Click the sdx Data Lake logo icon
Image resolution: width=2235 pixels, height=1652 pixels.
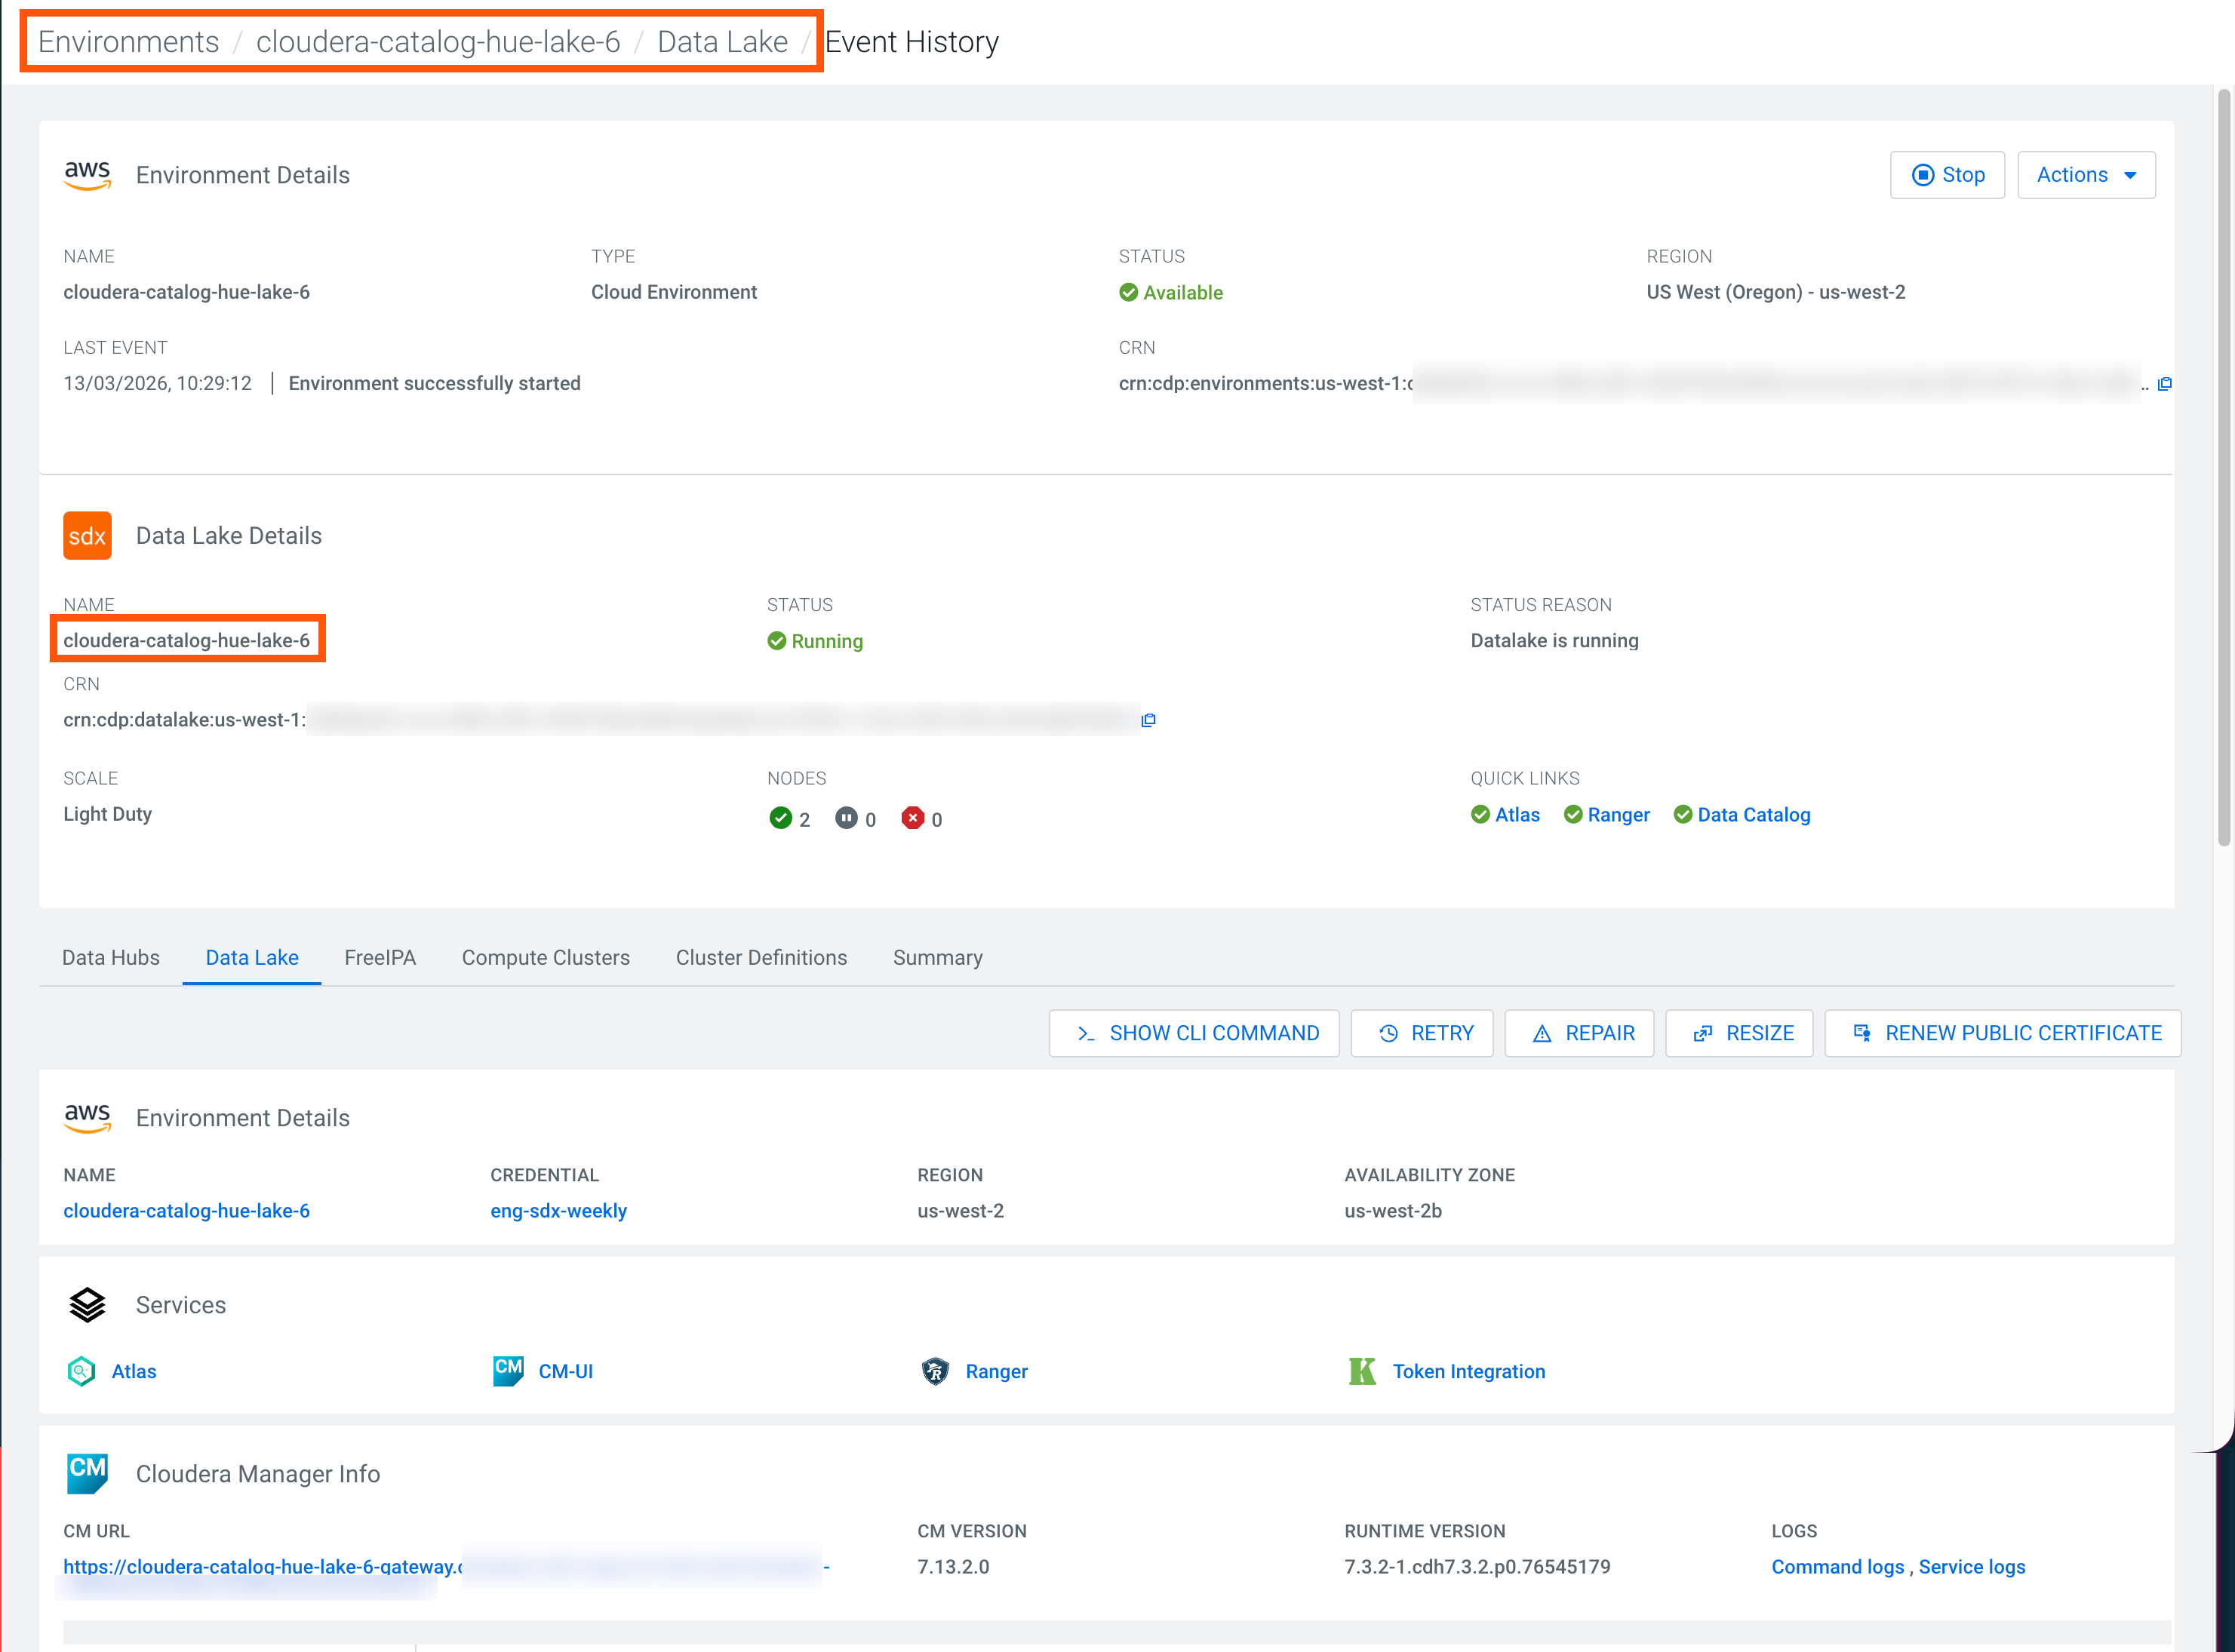(87, 536)
